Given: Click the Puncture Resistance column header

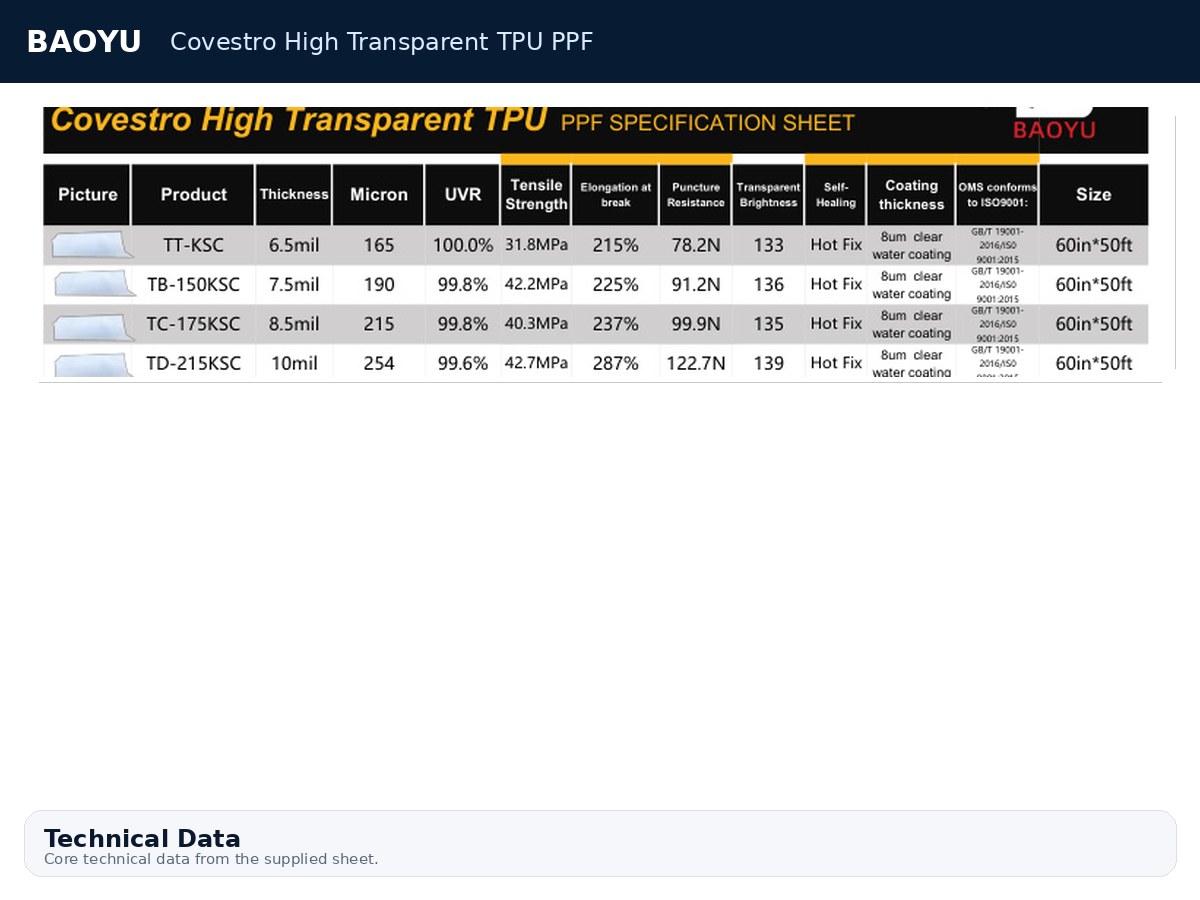Looking at the screenshot, I should 696,194.
